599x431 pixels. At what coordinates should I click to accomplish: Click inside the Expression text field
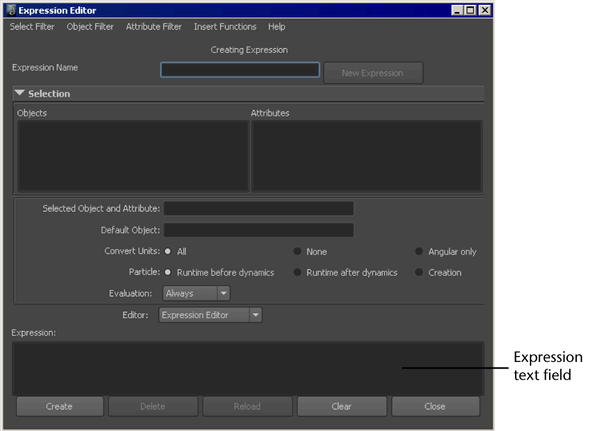(248, 369)
